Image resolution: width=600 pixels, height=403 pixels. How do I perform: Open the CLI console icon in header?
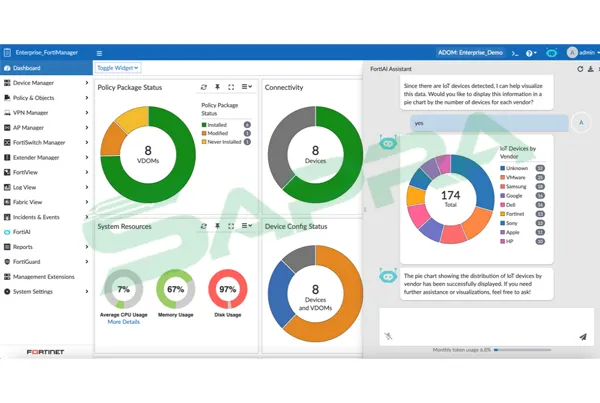coord(515,53)
